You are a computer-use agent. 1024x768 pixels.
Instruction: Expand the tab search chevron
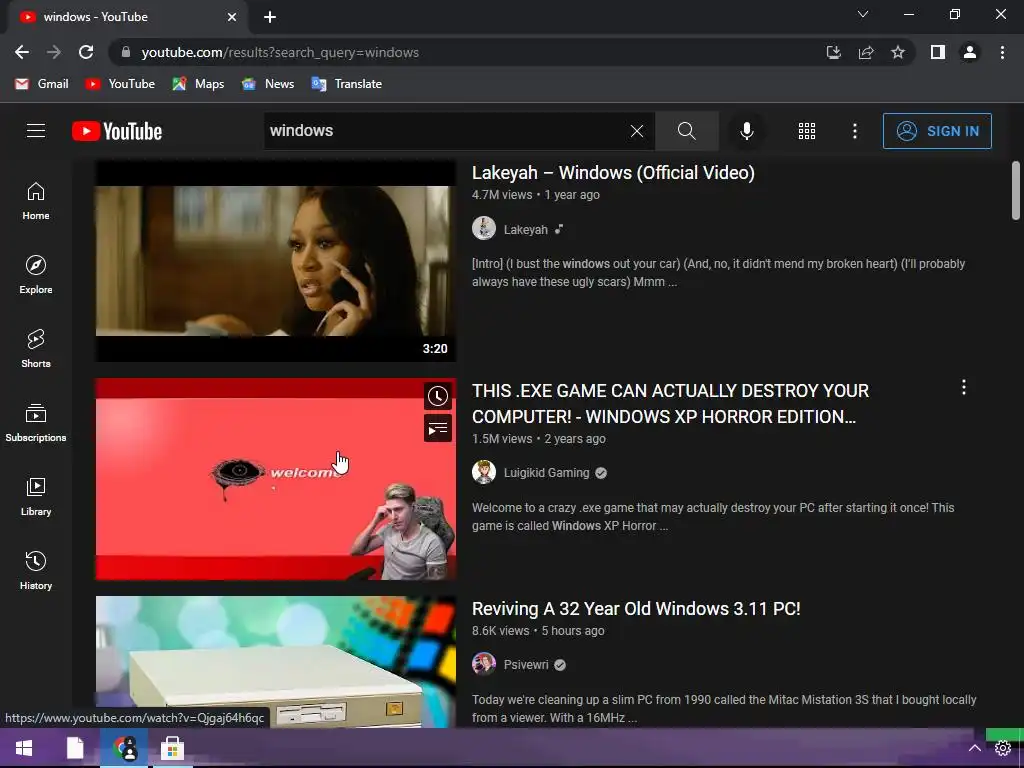[863, 14]
